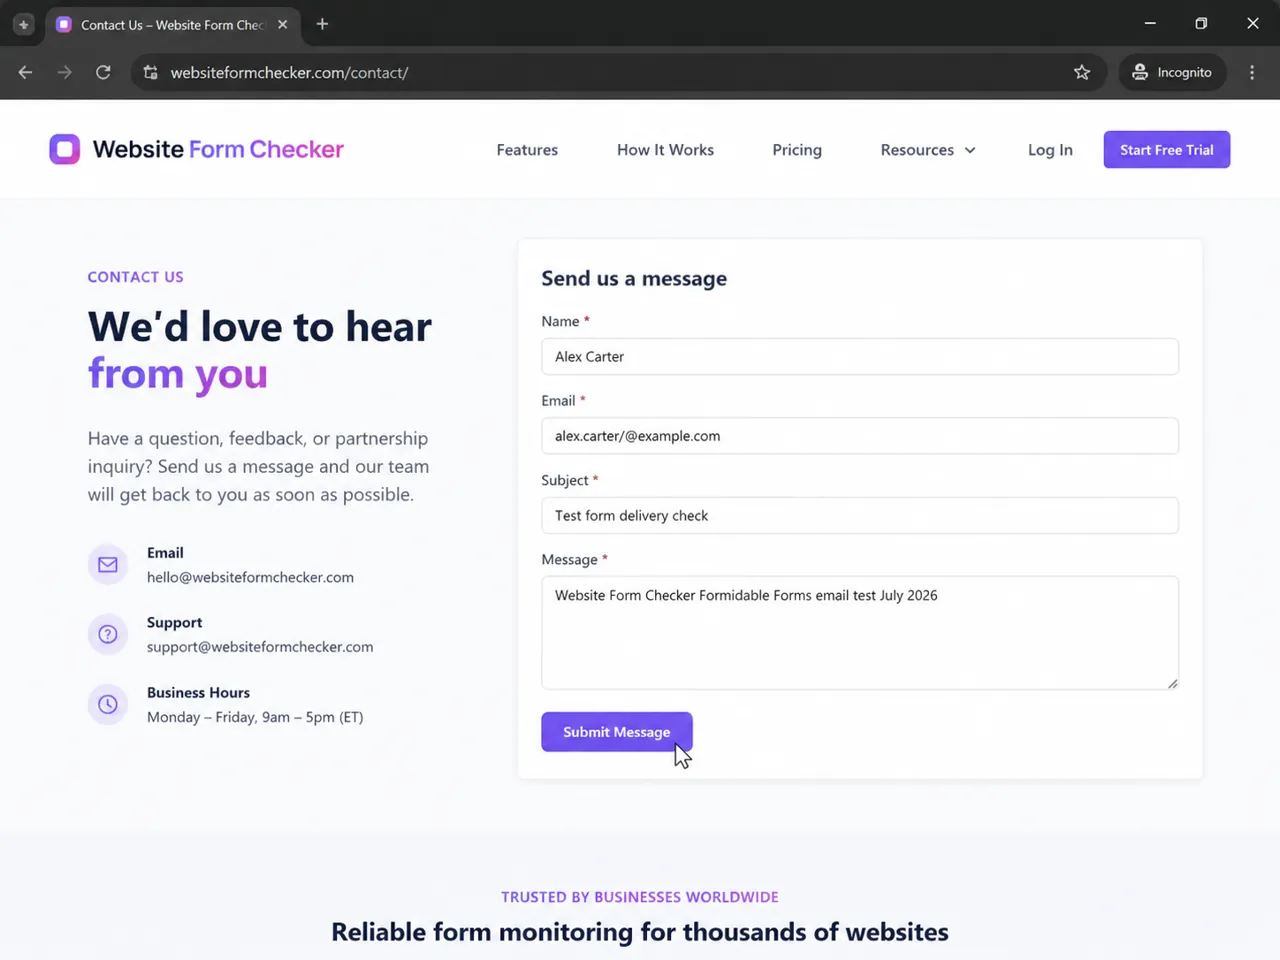Close the Contact Us browser tab

[283, 24]
